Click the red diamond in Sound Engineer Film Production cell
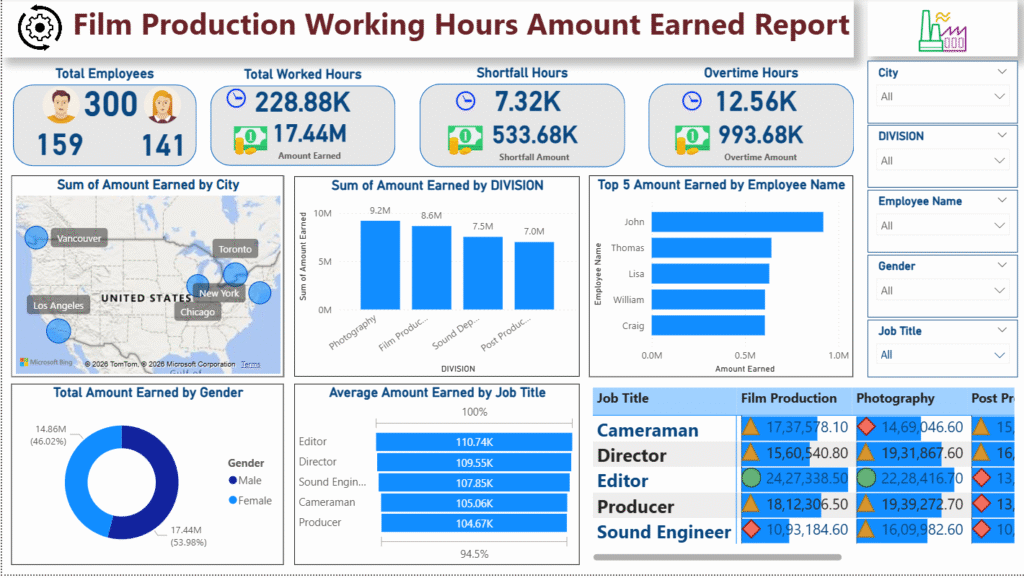1024x578 pixels. 750,530
